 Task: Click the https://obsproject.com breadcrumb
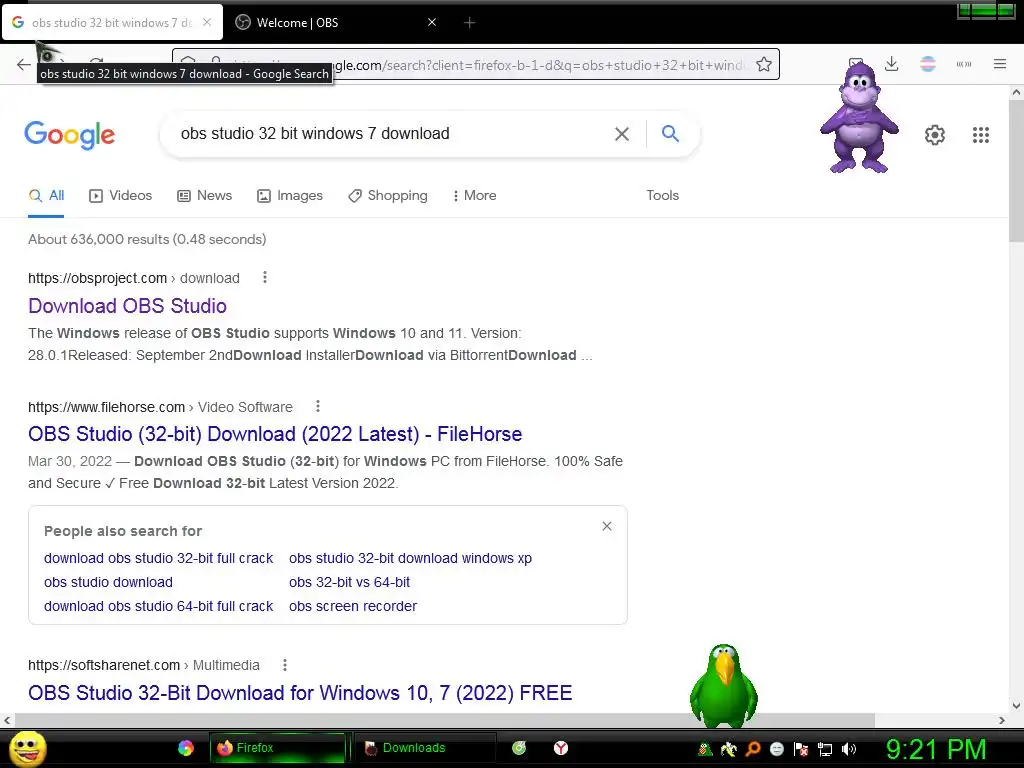click(x=97, y=278)
